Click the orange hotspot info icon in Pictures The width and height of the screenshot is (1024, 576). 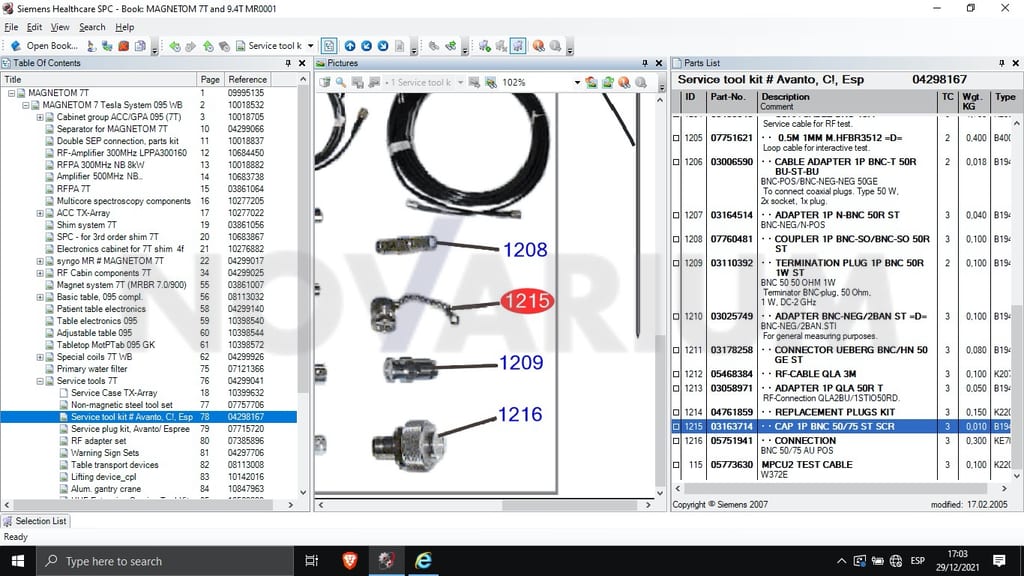624,82
